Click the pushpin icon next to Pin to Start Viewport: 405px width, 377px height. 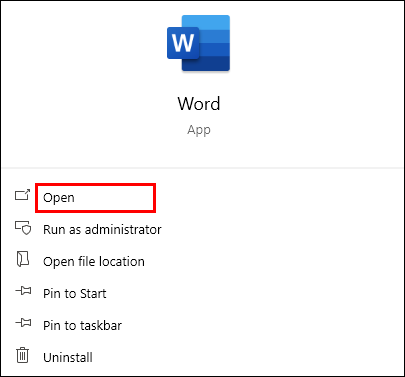click(23, 291)
